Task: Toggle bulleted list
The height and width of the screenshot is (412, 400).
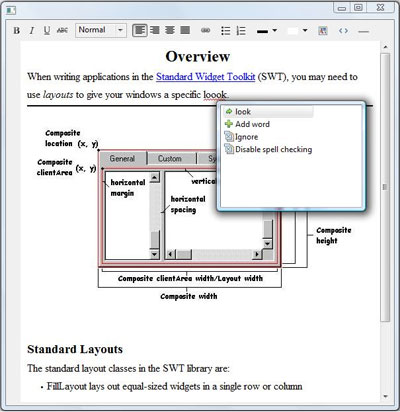Action: coord(226,31)
